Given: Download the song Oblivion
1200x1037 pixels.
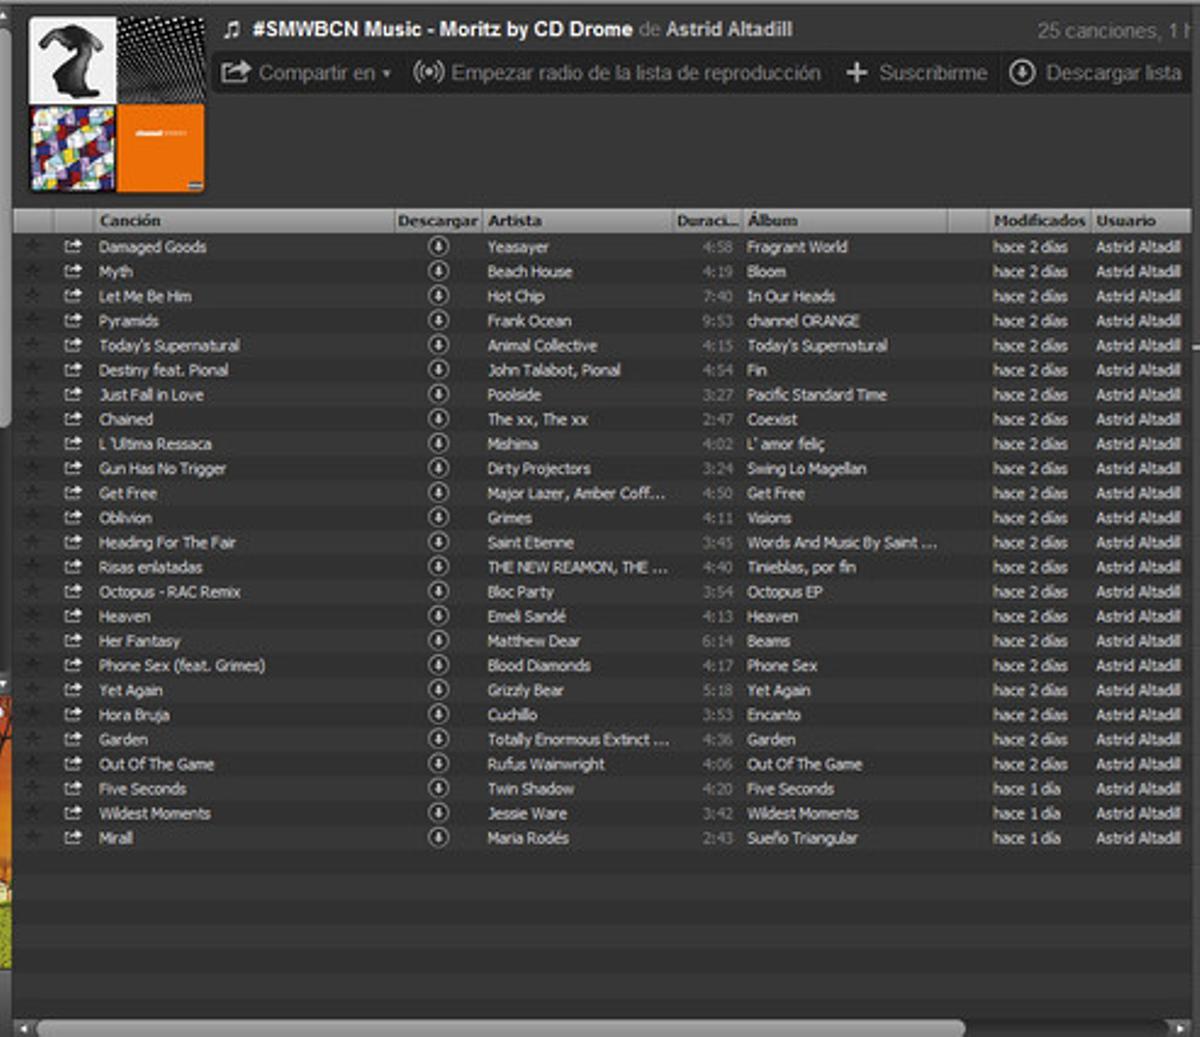Looking at the screenshot, I should click(438, 517).
